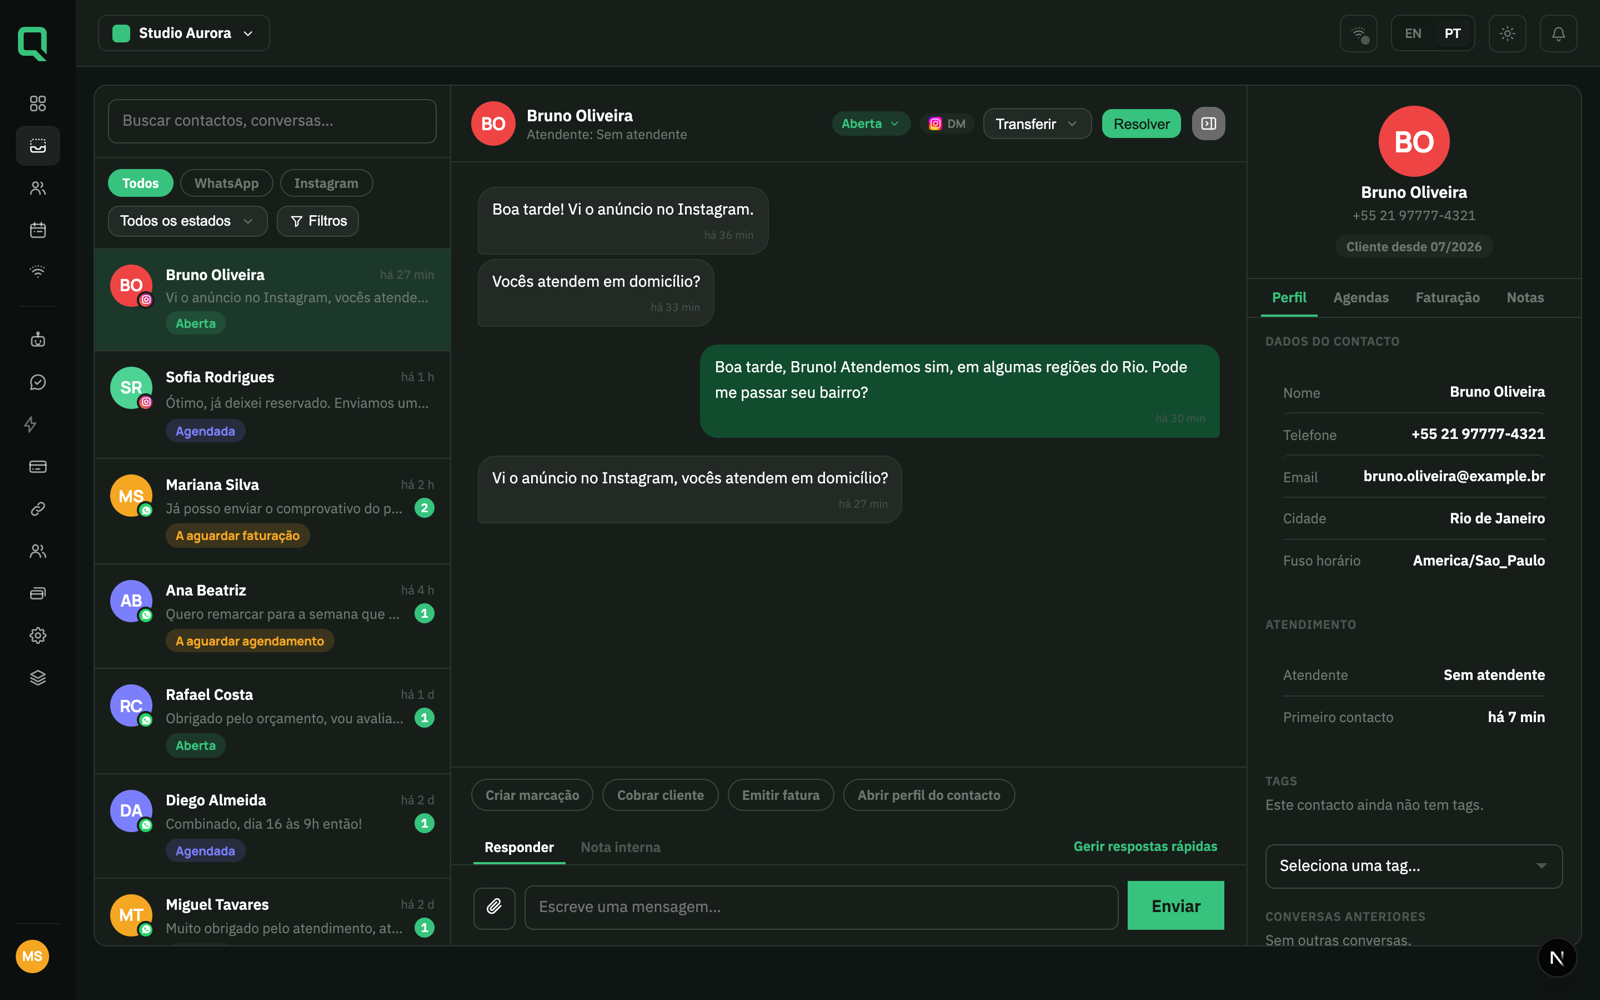Open the link chain icon in sidebar
1600x1000 pixels.
(x=38, y=509)
